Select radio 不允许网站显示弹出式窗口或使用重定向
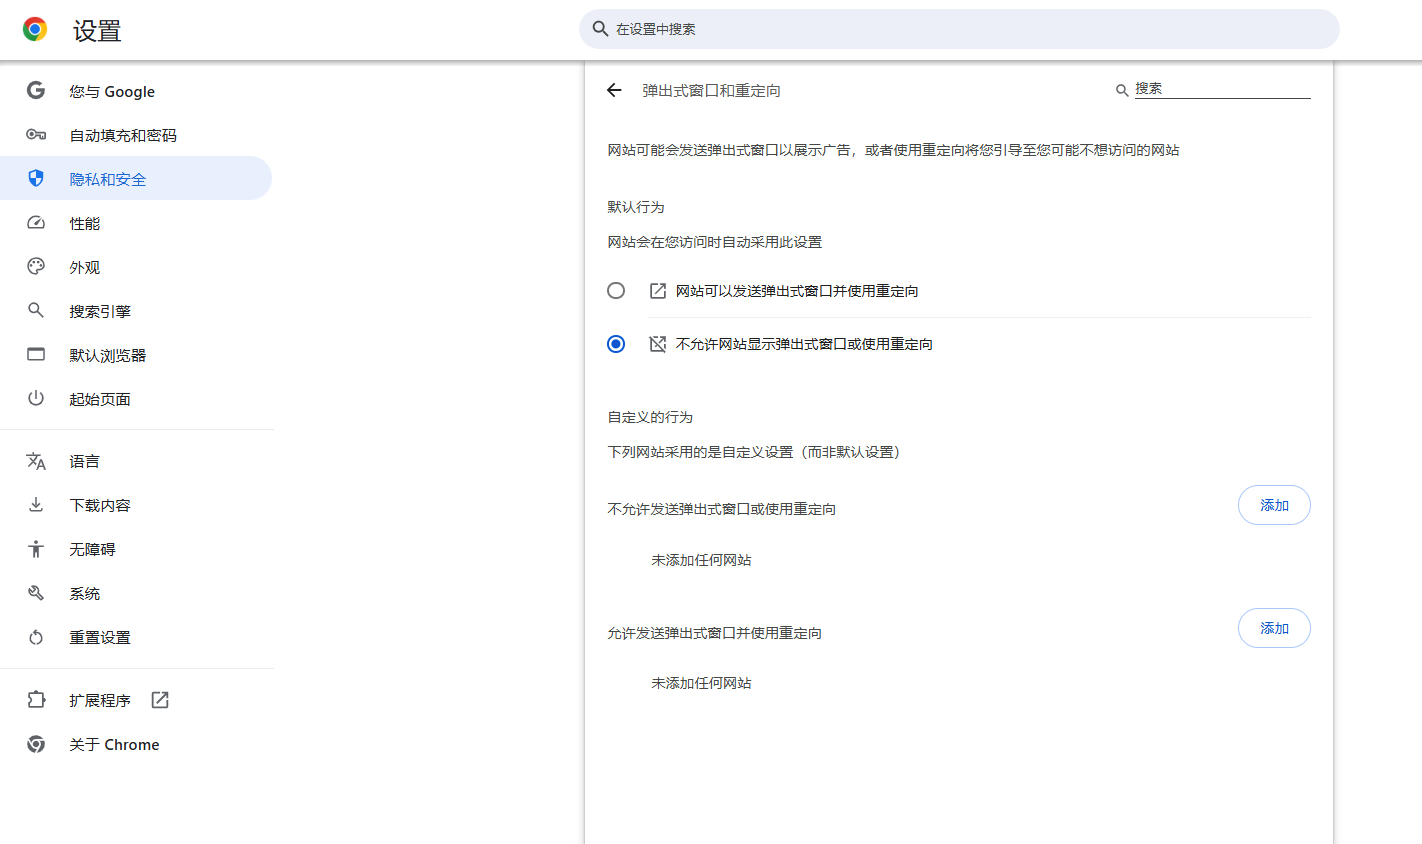 tap(616, 344)
